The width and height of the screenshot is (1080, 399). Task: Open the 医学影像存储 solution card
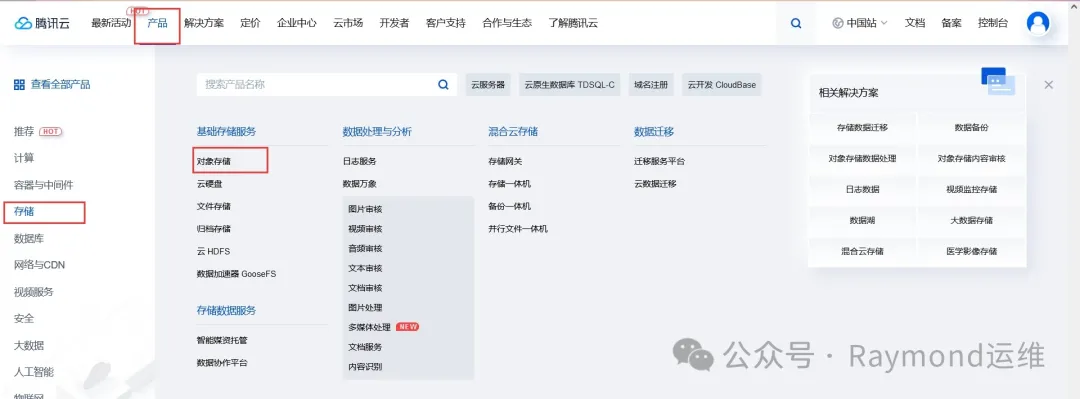(x=971, y=252)
